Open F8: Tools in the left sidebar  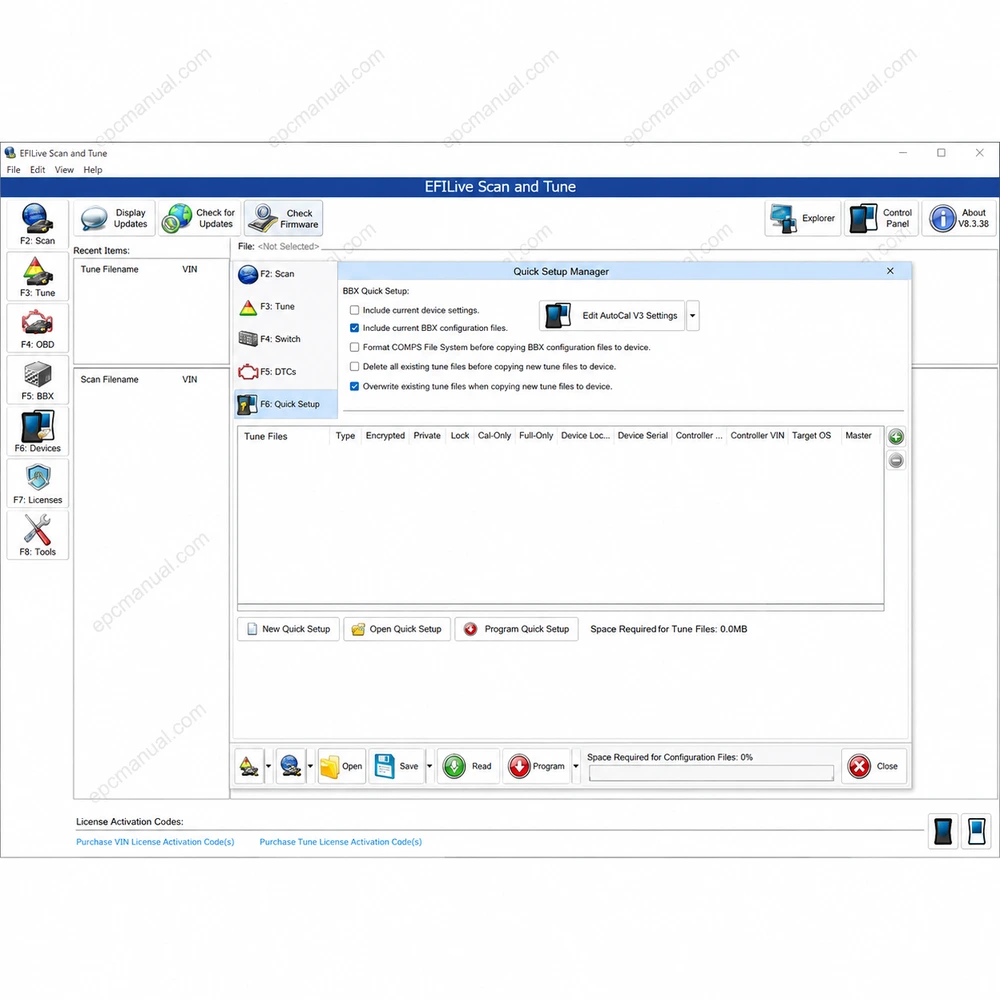point(37,535)
